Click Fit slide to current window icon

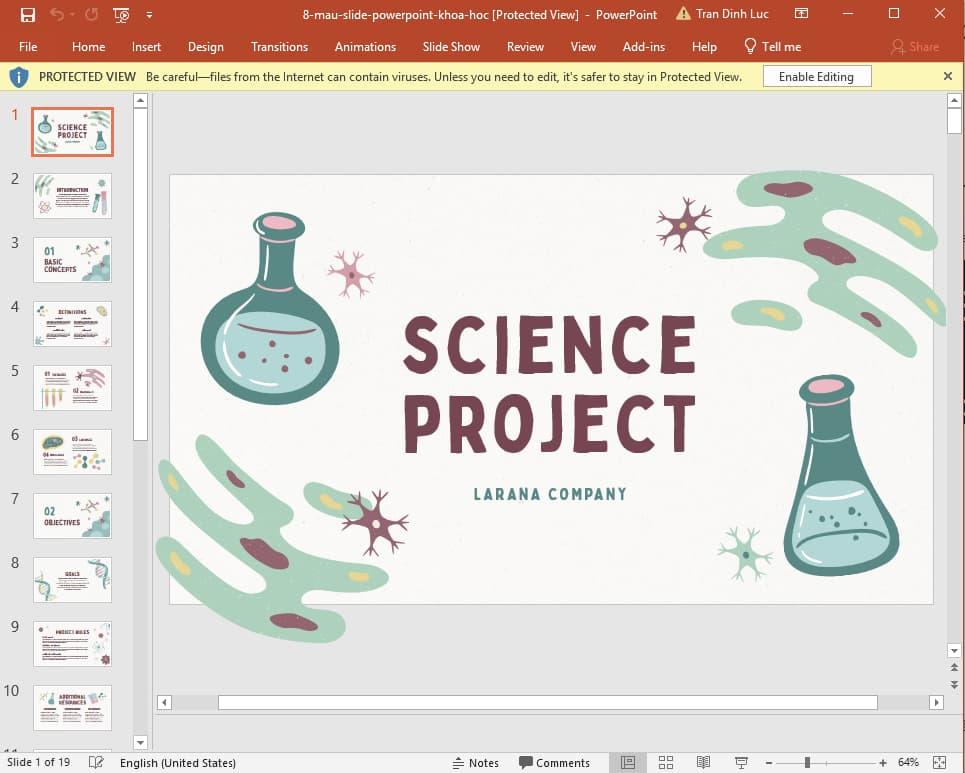coord(939,763)
